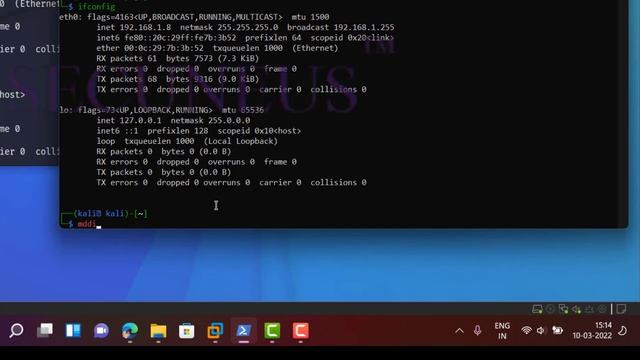The image size is (640, 360).
Task: Click the 'mddi' command input line
Action: coord(87,224)
